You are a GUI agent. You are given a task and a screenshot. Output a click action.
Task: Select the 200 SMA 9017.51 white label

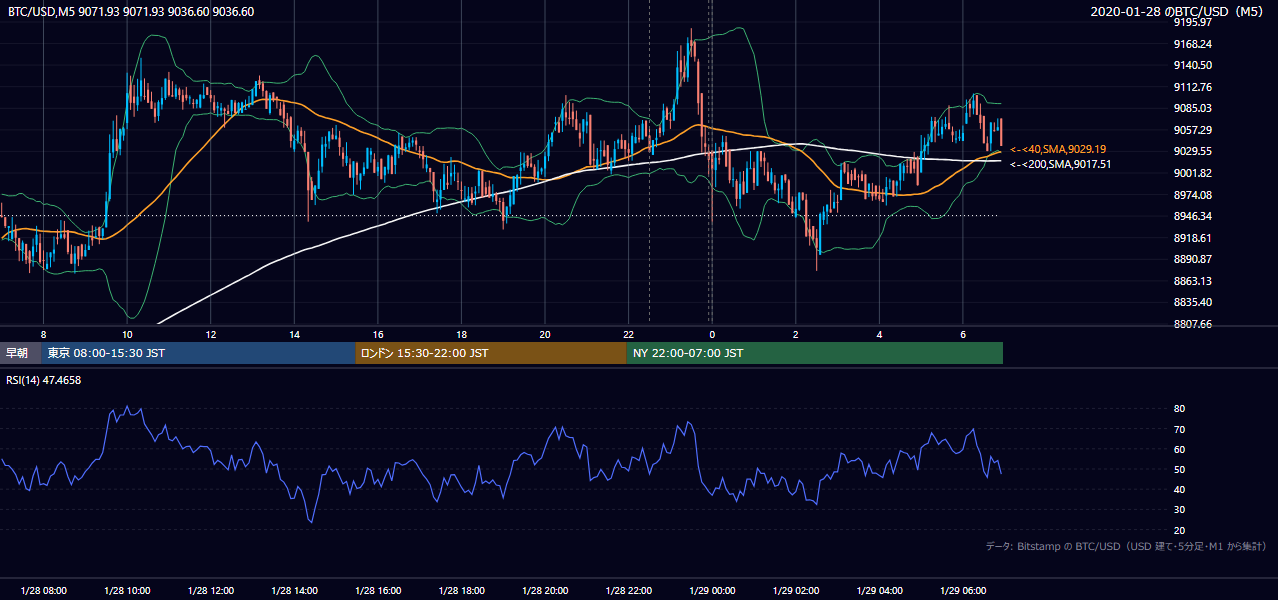click(x=1060, y=164)
